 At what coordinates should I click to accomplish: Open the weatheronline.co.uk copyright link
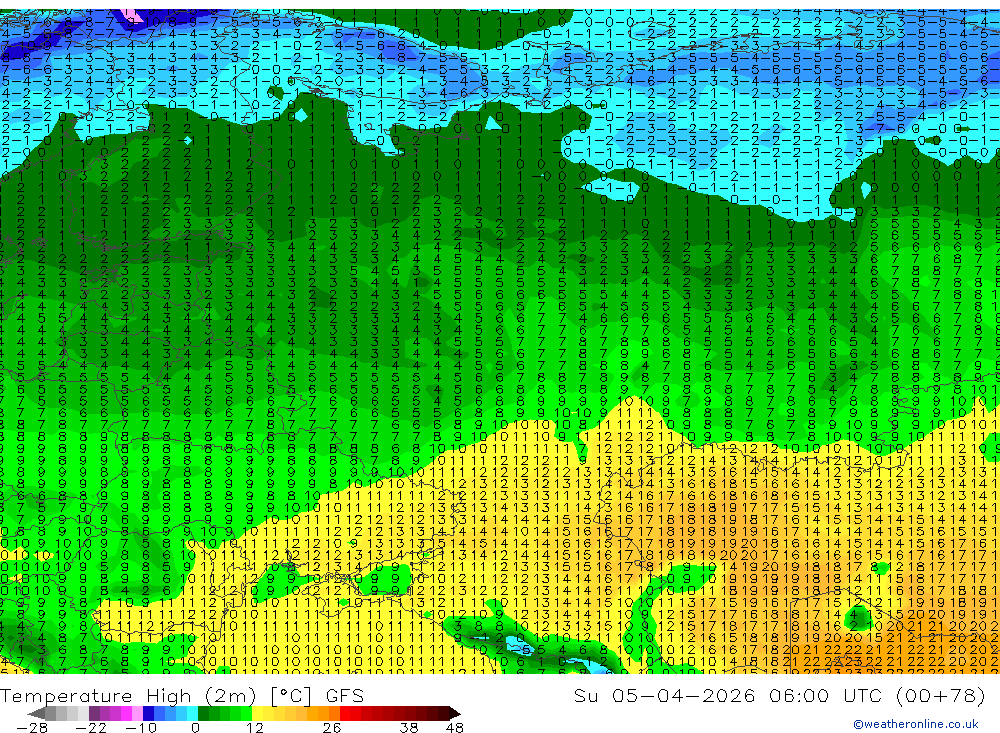click(x=916, y=724)
